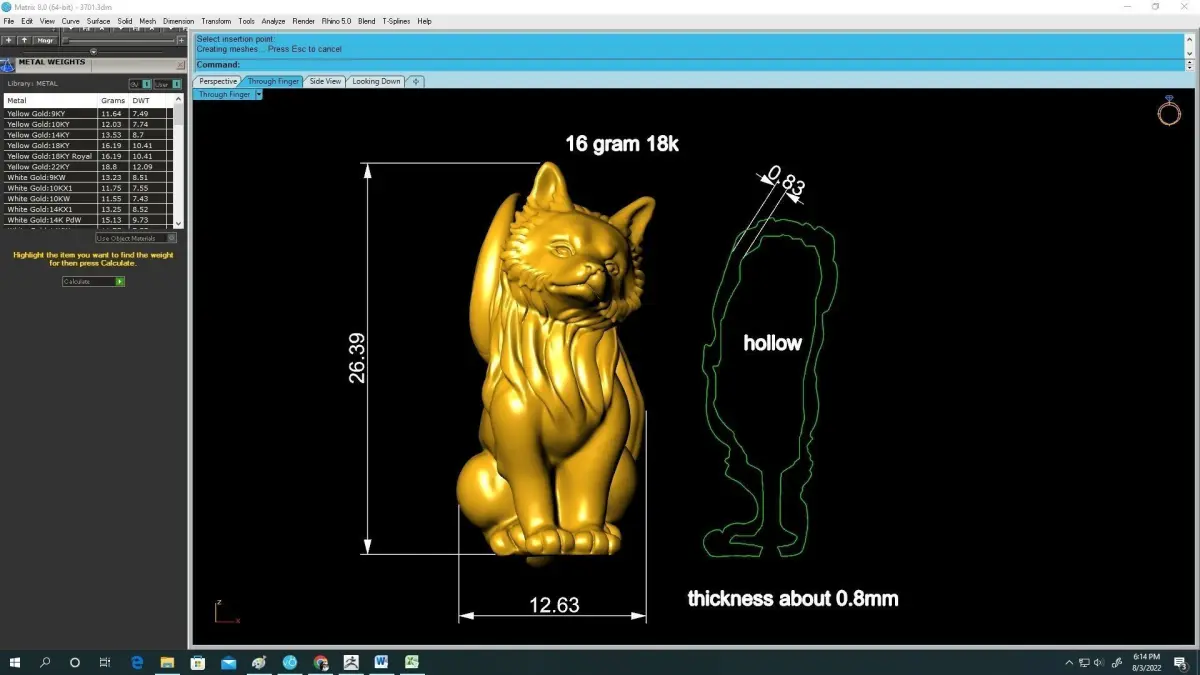This screenshot has height=675, width=1200.
Task: Open the T-Splines menu
Action: [396, 21]
